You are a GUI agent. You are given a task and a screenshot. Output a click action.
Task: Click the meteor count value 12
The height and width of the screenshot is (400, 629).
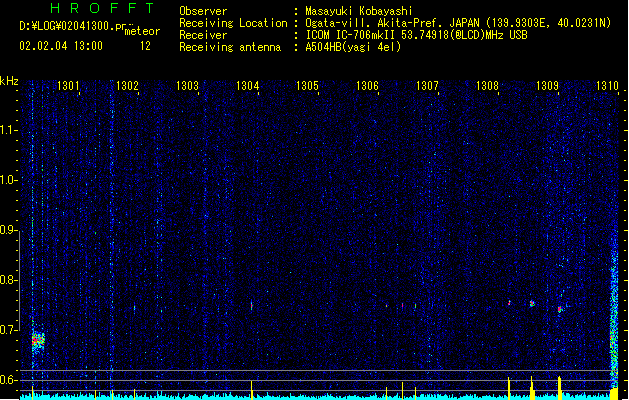point(145,46)
